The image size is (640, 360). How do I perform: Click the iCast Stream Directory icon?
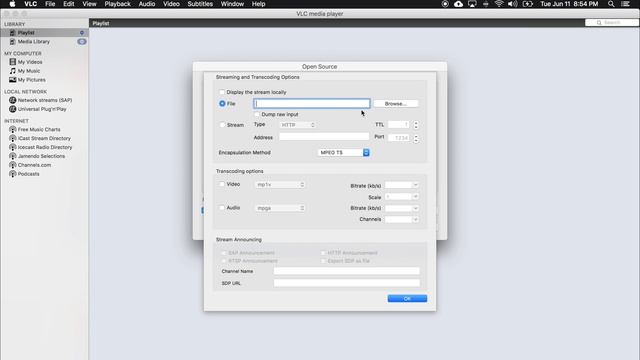pyautogui.click(x=13, y=138)
